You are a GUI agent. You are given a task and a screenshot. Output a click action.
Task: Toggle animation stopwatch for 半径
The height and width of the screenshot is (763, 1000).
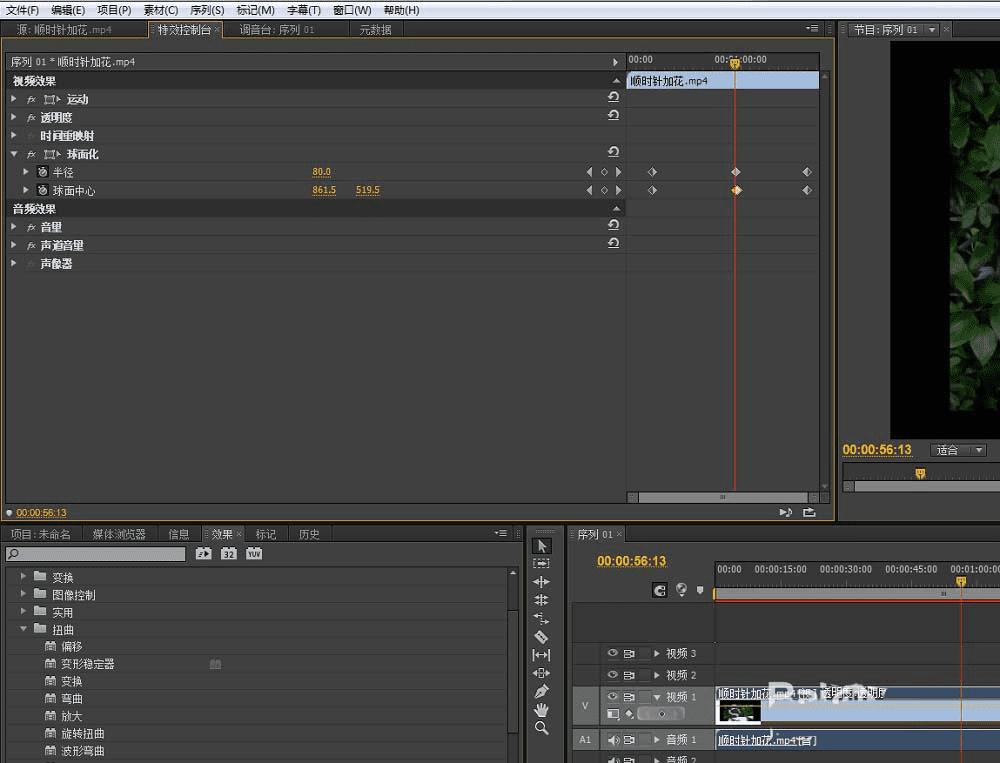(x=42, y=172)
